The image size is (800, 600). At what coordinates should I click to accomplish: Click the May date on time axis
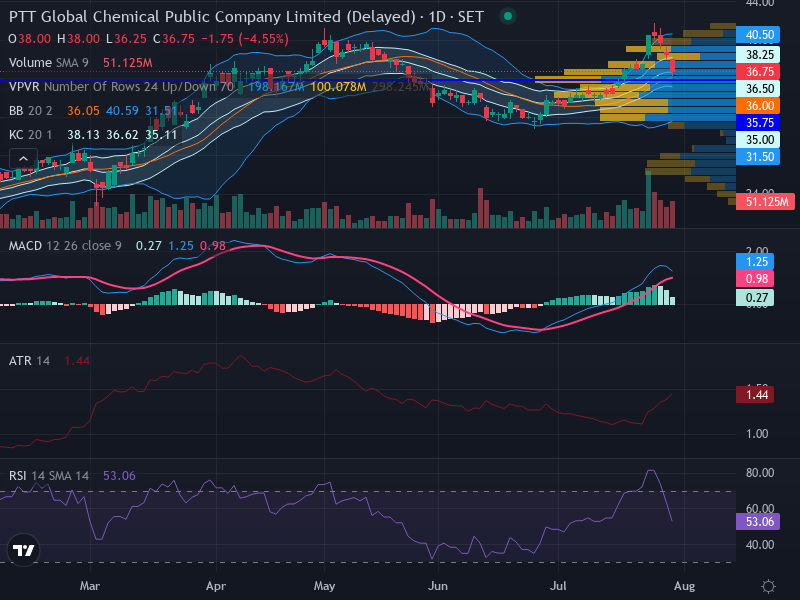(x=324, y=586)
